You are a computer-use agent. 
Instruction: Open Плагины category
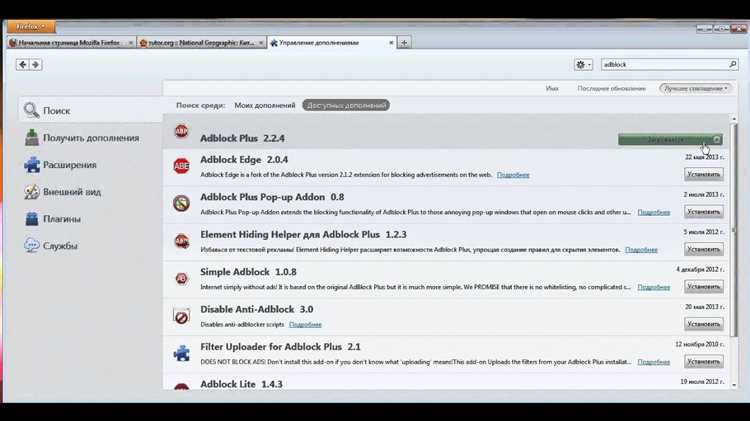pos(91,219)
